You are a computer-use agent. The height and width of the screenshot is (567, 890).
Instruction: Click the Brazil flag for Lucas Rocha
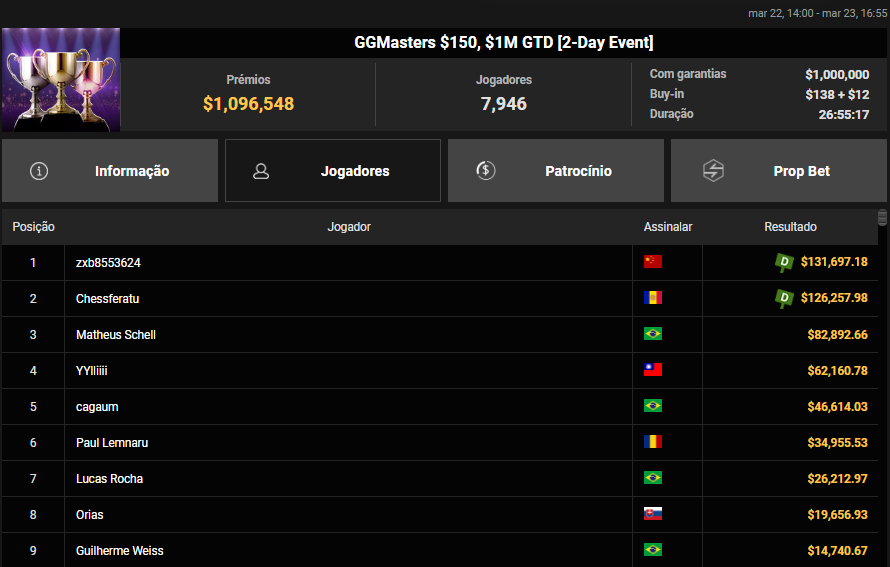(x=653, y=478)
